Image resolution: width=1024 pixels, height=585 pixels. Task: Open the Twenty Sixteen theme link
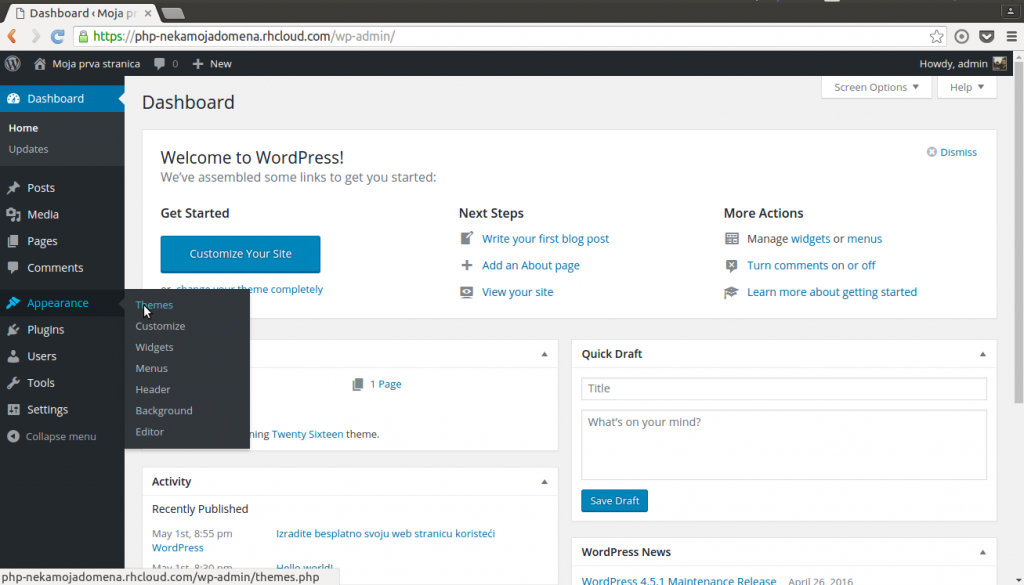tap(308, 434)
